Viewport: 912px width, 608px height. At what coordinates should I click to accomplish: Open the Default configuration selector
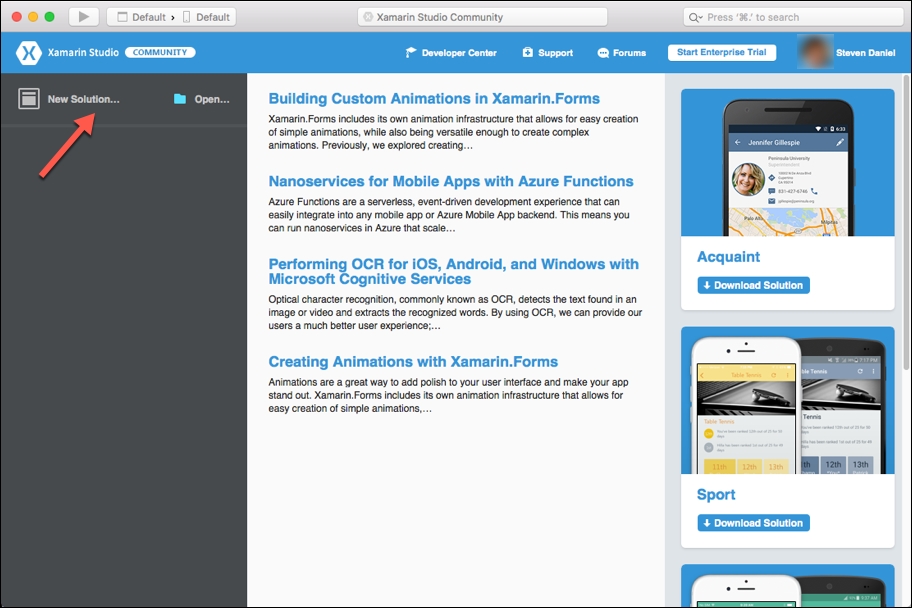coord(140,17)
